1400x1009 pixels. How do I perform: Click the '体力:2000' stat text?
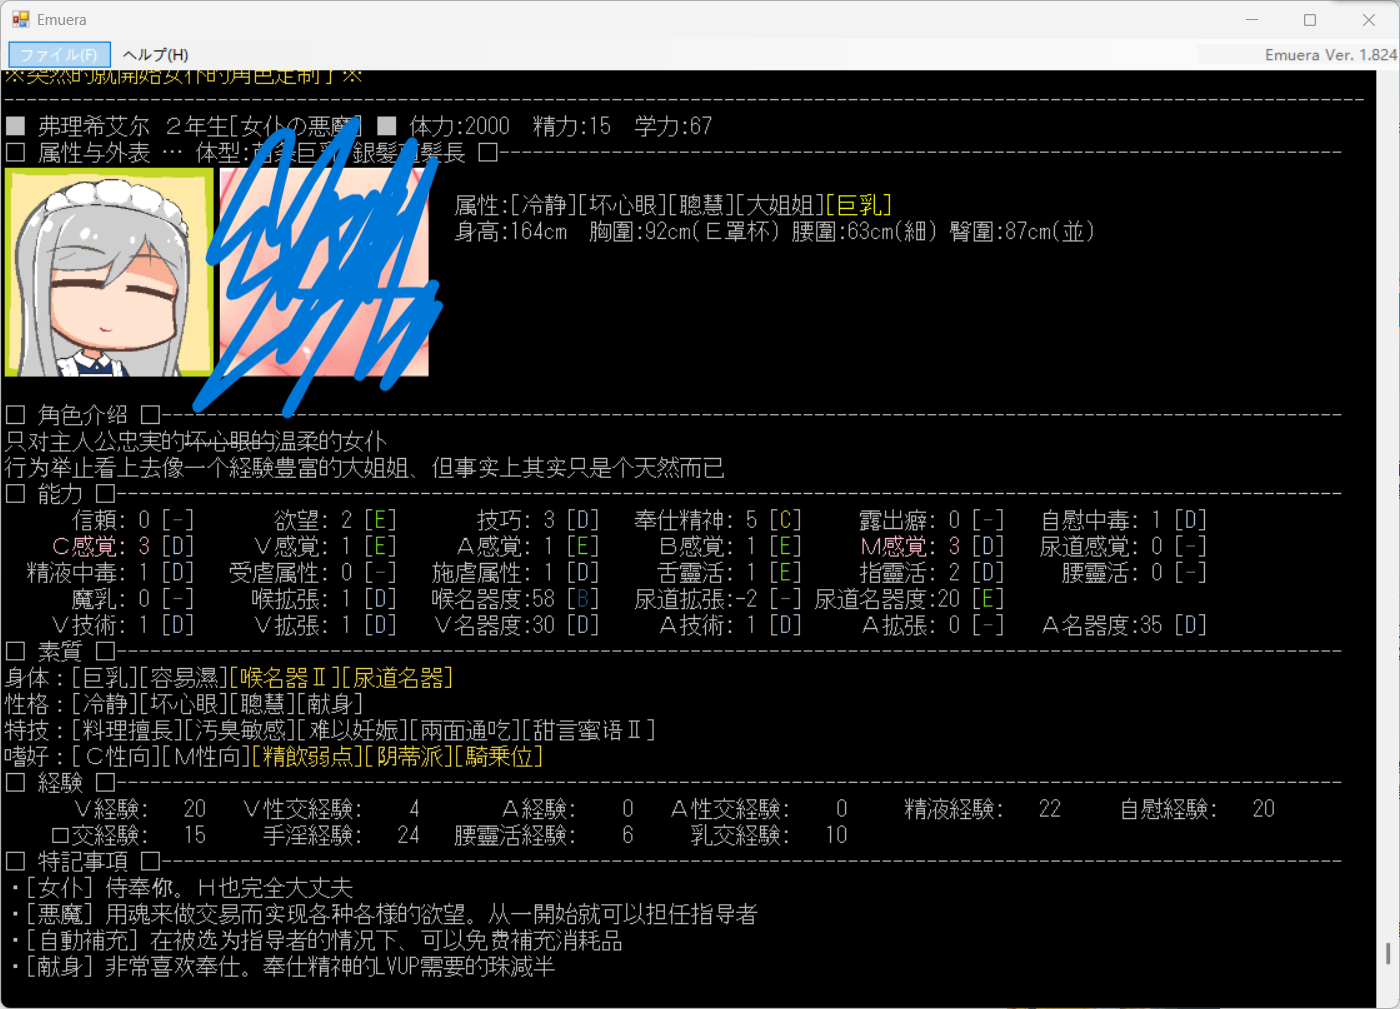(459, 126)
